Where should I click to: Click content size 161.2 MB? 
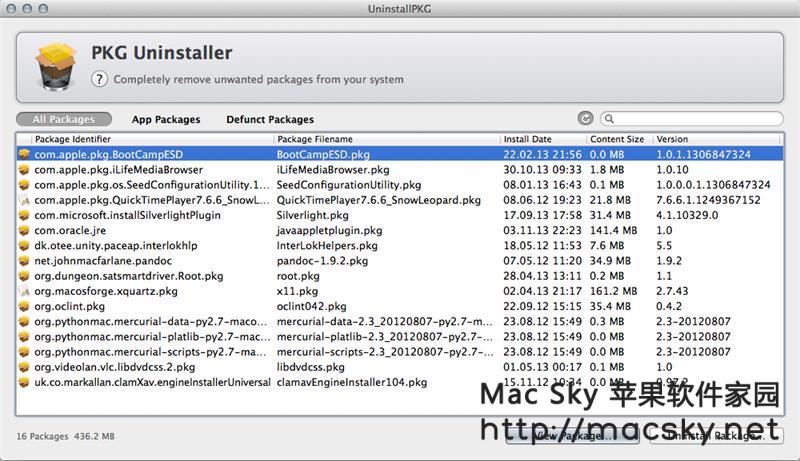coord(613,291)
